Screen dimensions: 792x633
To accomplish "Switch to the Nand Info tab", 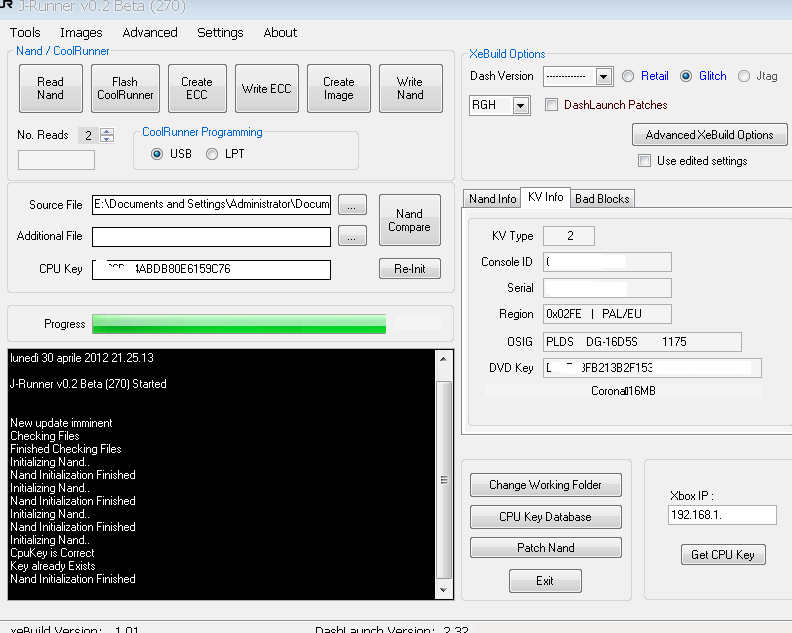I will point(492,199).
